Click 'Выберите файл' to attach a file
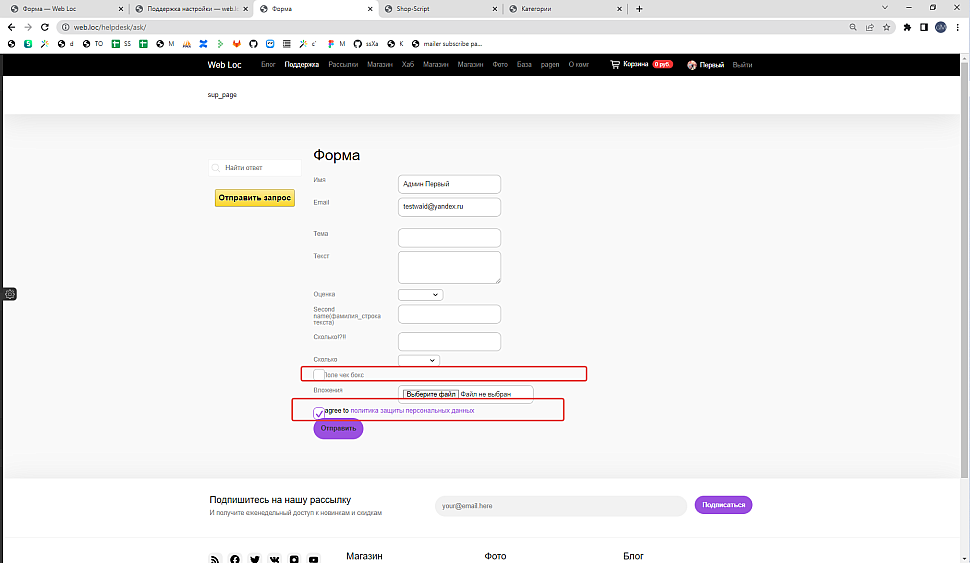 [431, 395]
